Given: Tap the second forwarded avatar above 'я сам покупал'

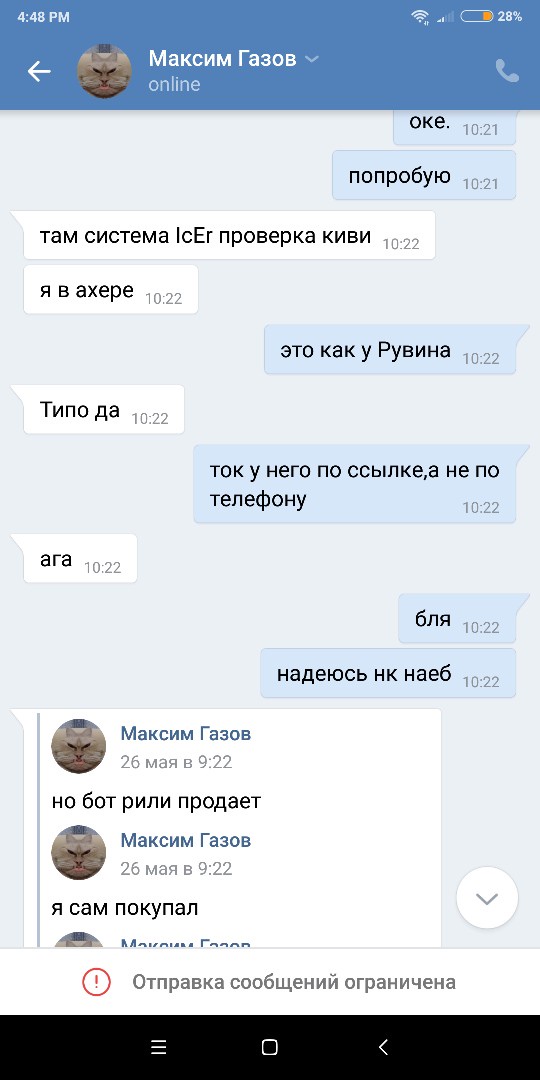Looking at the screenshot, I should pyautogui.click(x=79, y=853).
